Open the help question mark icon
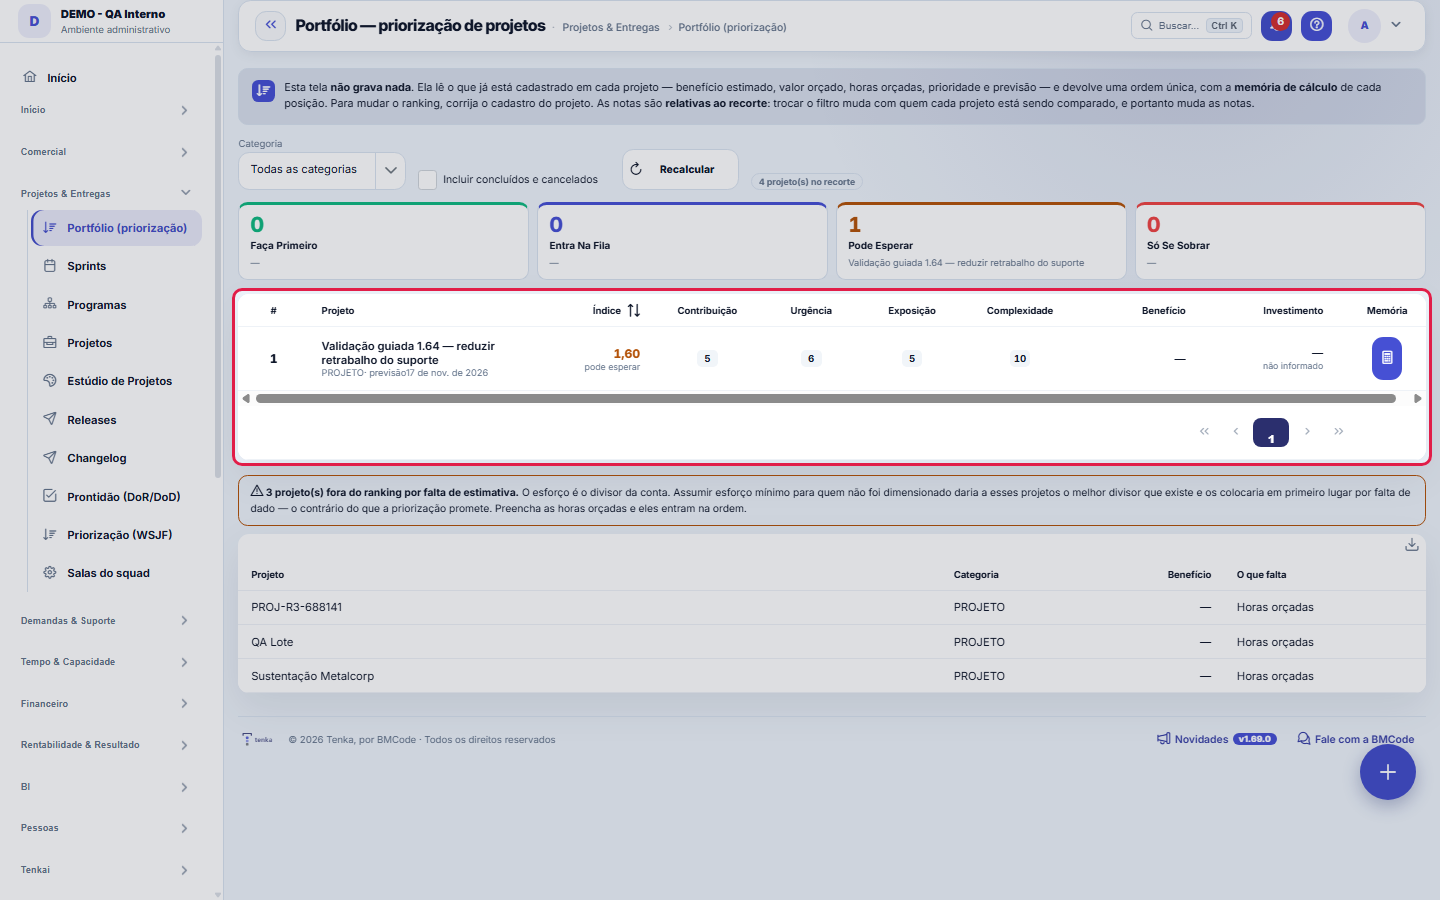Viewport: 1440px width, 900px height. click(1317, 25)
